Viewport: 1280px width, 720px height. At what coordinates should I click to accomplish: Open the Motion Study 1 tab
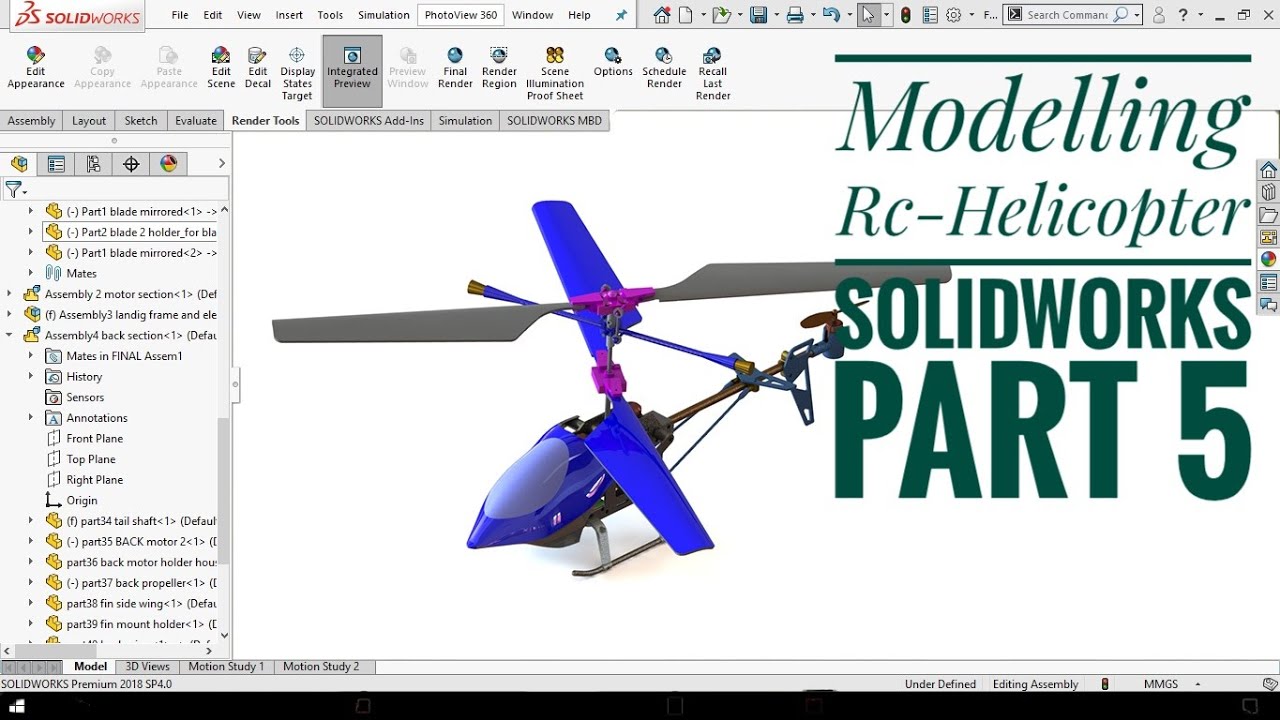[x=226, y=666]
